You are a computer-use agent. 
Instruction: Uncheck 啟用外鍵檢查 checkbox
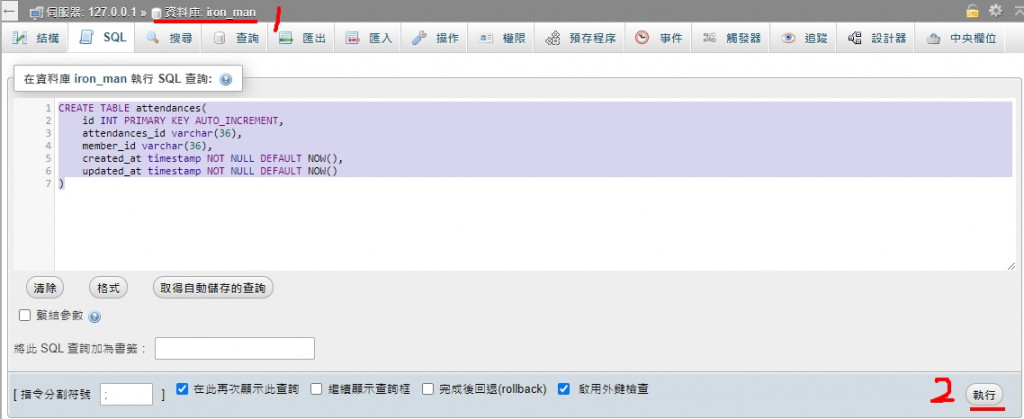pos(564,389)
